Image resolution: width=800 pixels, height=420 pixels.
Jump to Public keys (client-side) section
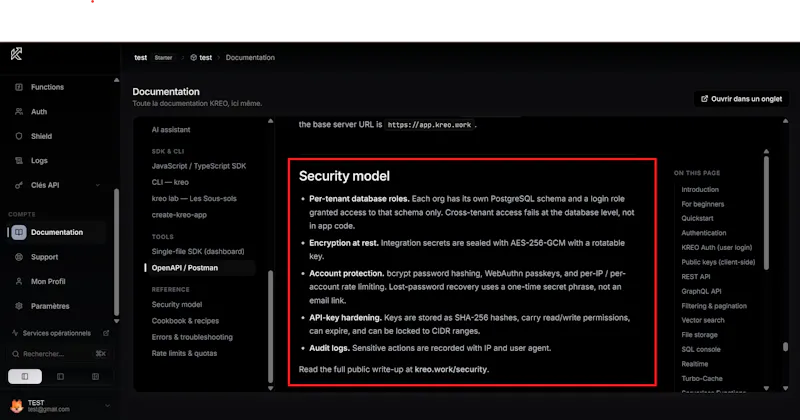pyautogui.click(x=718, y=262)
